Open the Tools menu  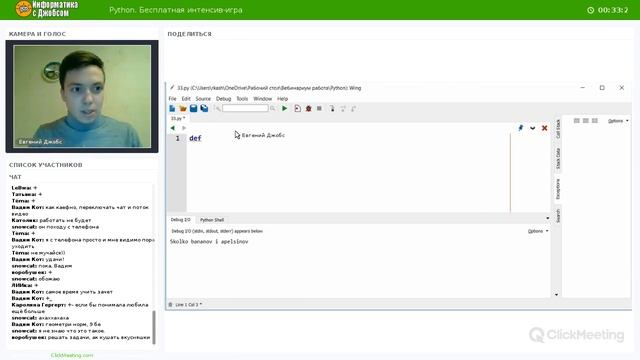[x=242, y=99]
